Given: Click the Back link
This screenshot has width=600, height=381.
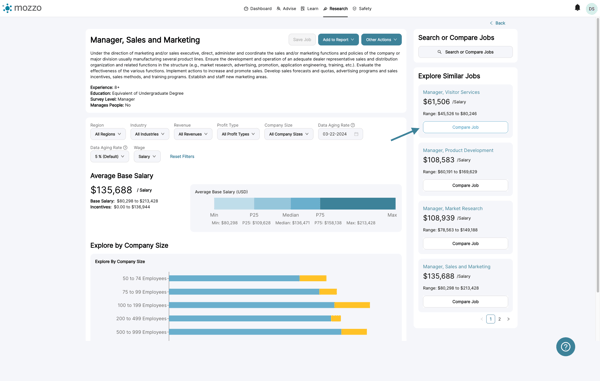Looking at the screenshot, I should (498, 23).
